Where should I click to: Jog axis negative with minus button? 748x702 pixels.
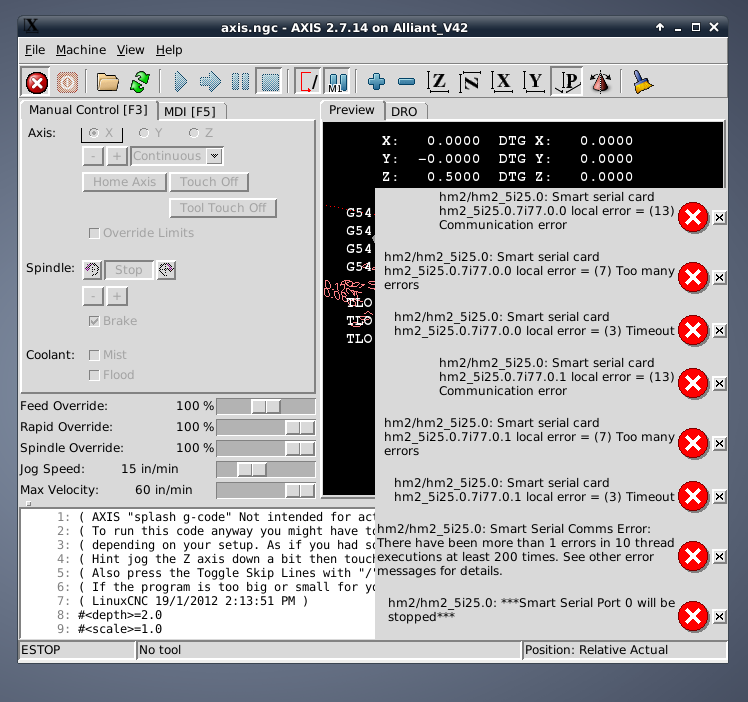pos(93,156)
